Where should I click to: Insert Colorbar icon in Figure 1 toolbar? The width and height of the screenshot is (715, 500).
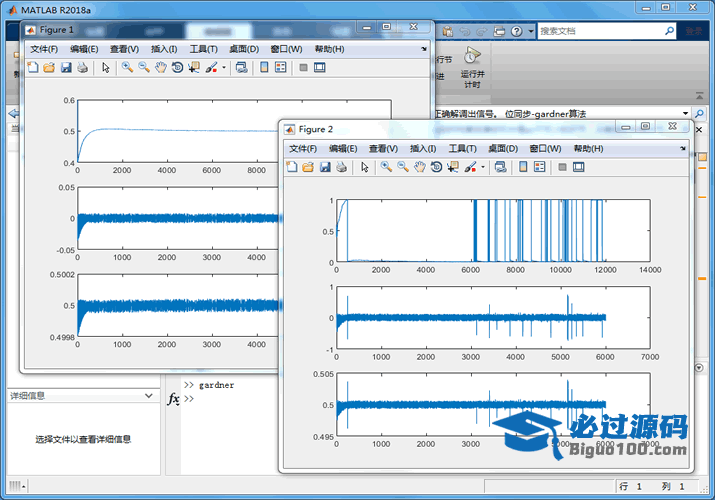[264, 67]
